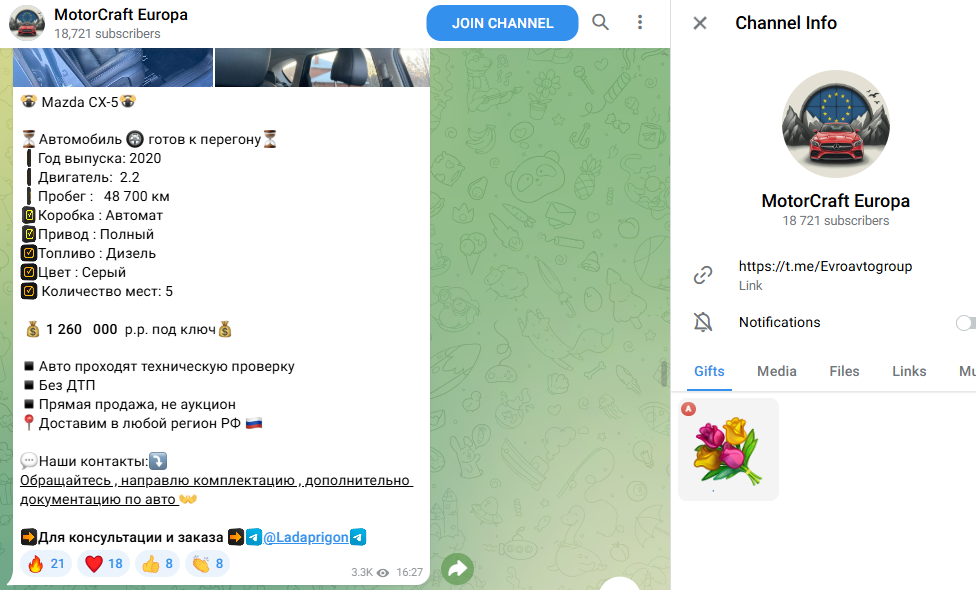The image size is (976, 590).
Task: Switch to the Gifts tab
Action: [709, 372]
